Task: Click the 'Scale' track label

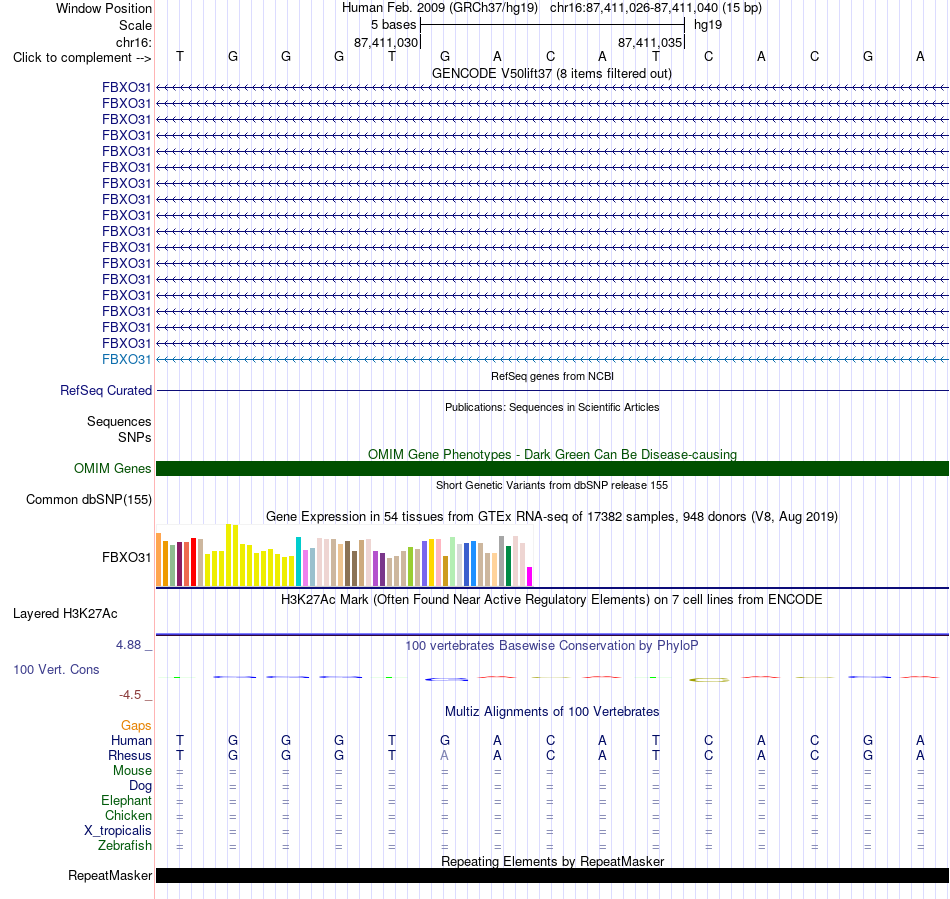Action: pyautogui.click(x=135, y=25)
